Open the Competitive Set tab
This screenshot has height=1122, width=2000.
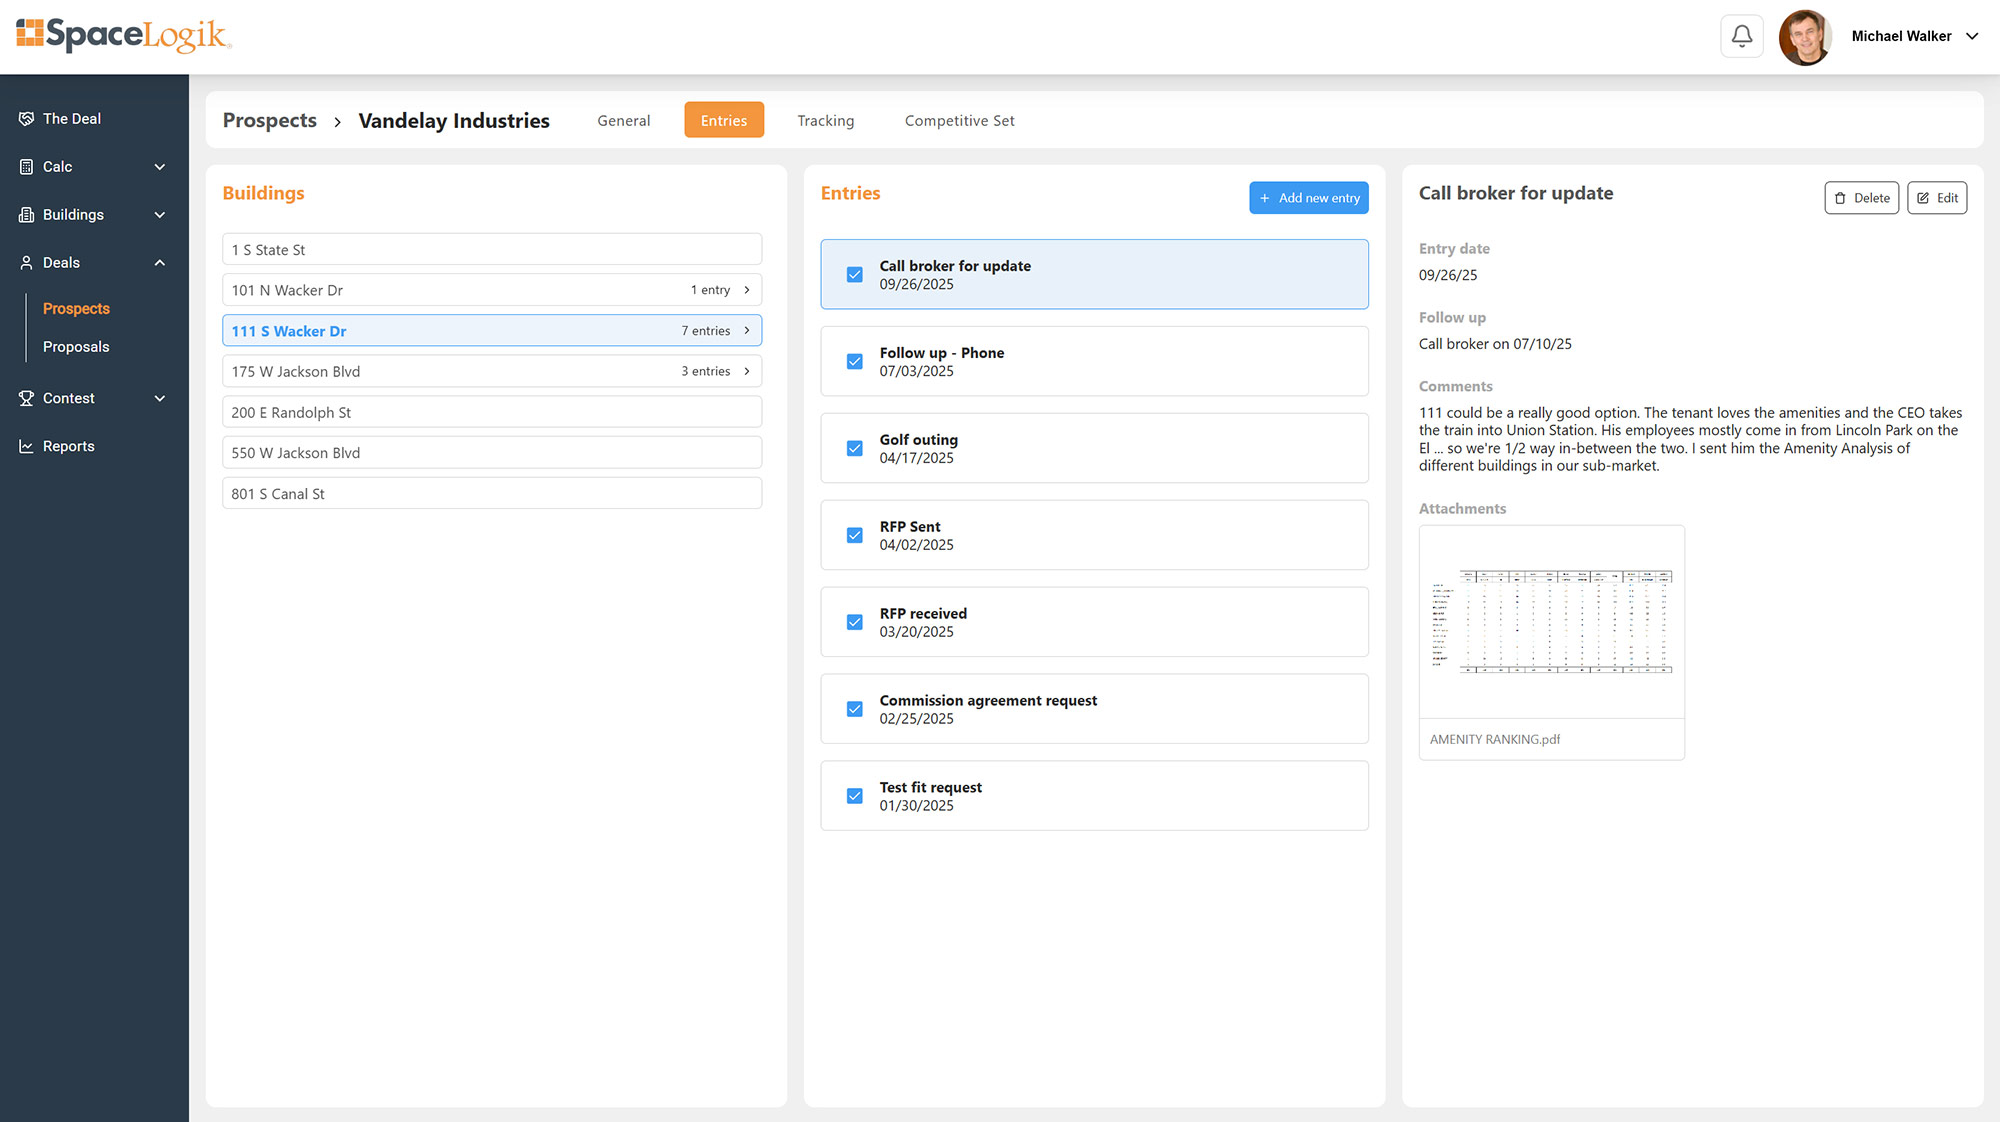(x=958, y=120)
